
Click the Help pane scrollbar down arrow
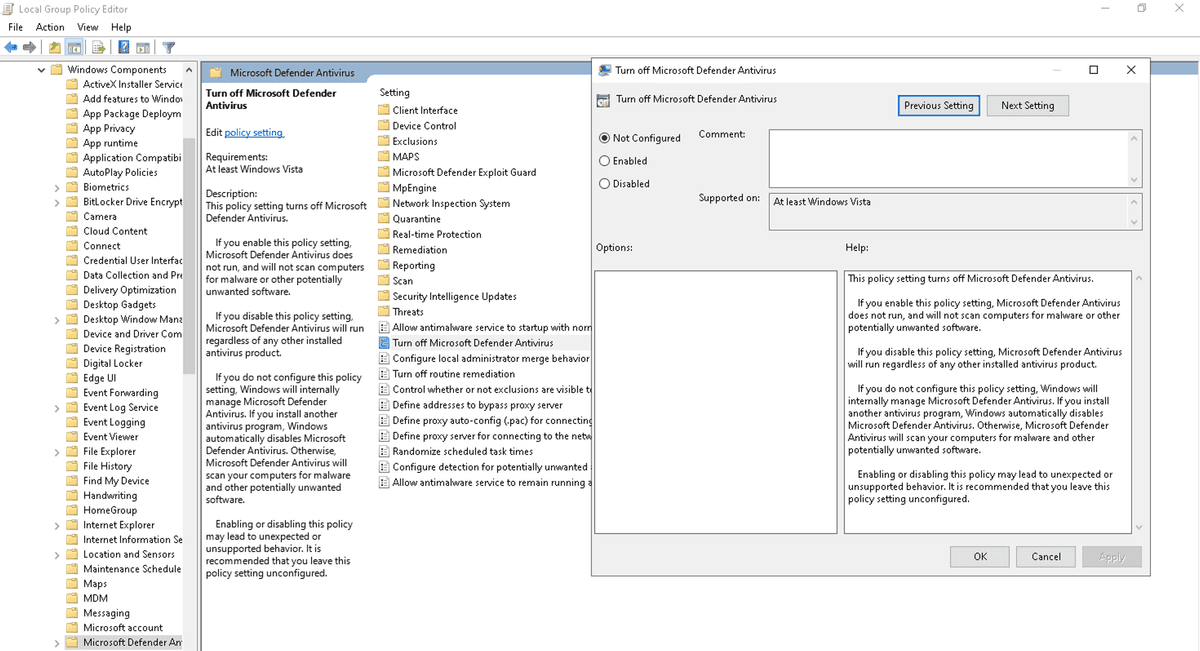(x=1138, y=527)
